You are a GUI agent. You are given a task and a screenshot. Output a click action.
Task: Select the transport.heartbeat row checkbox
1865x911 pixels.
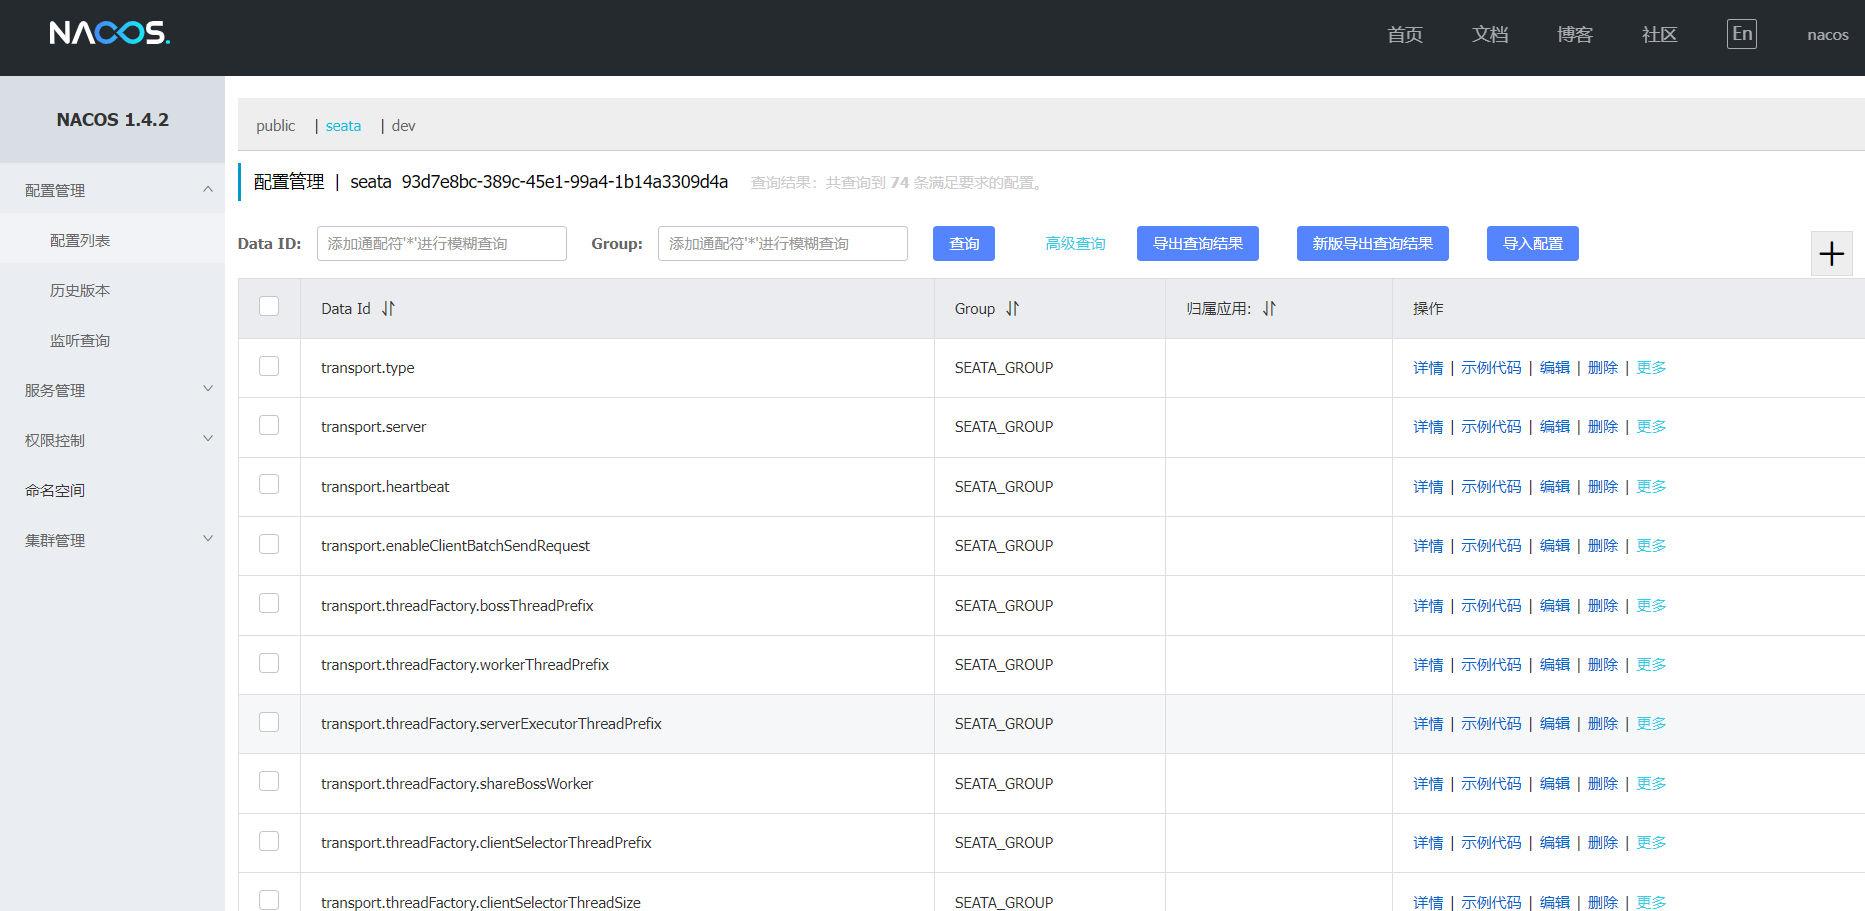tap(269, 484)
